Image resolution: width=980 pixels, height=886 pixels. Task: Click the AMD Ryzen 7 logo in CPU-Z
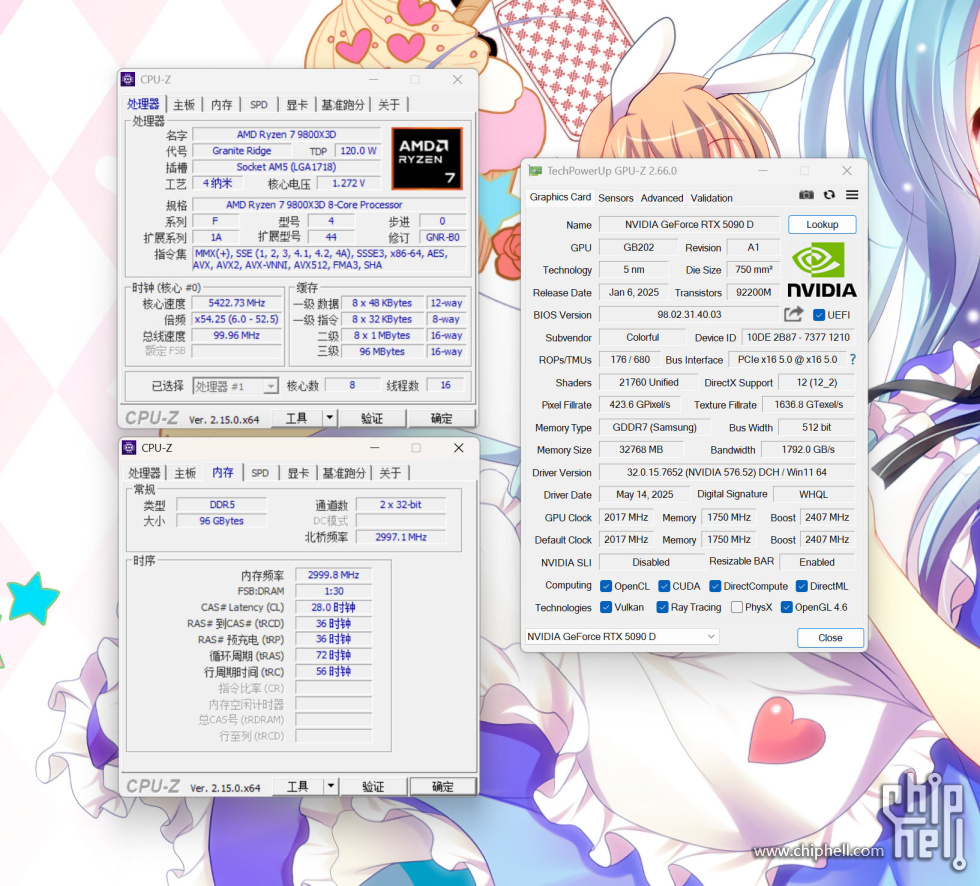(427, 158)
